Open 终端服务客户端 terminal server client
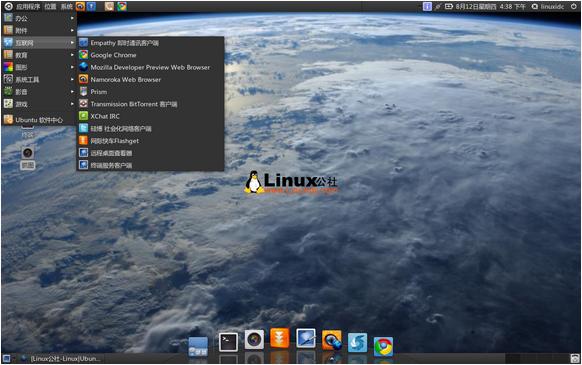Viewport: 582px width, 365px height. click(150, 165)
